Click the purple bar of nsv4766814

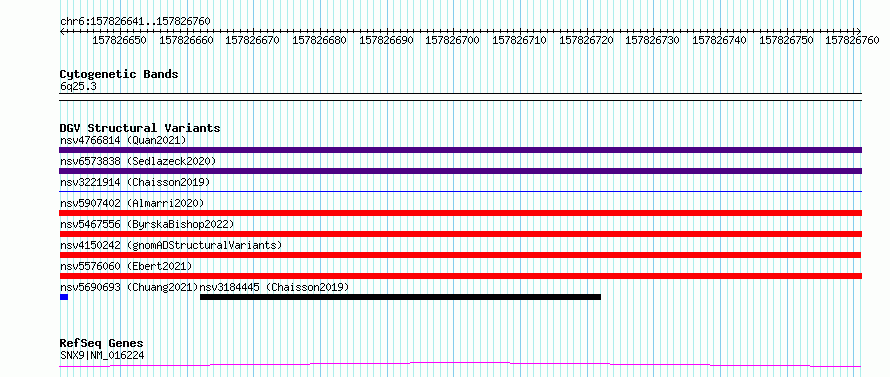coord(460,150)
